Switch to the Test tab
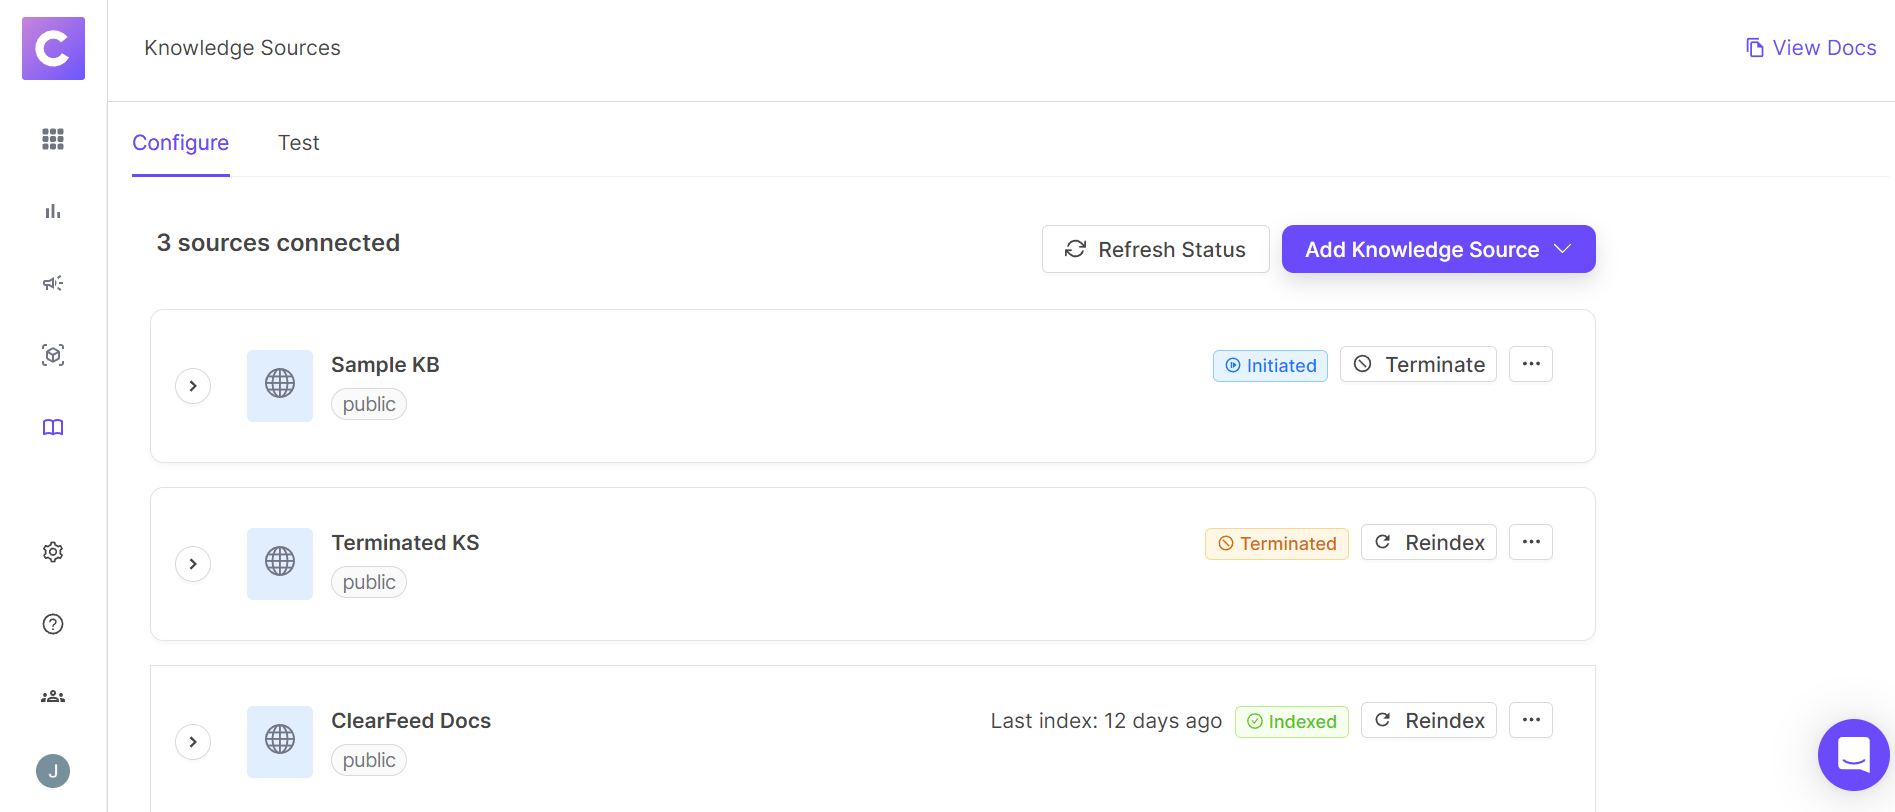 coord(298,143)
